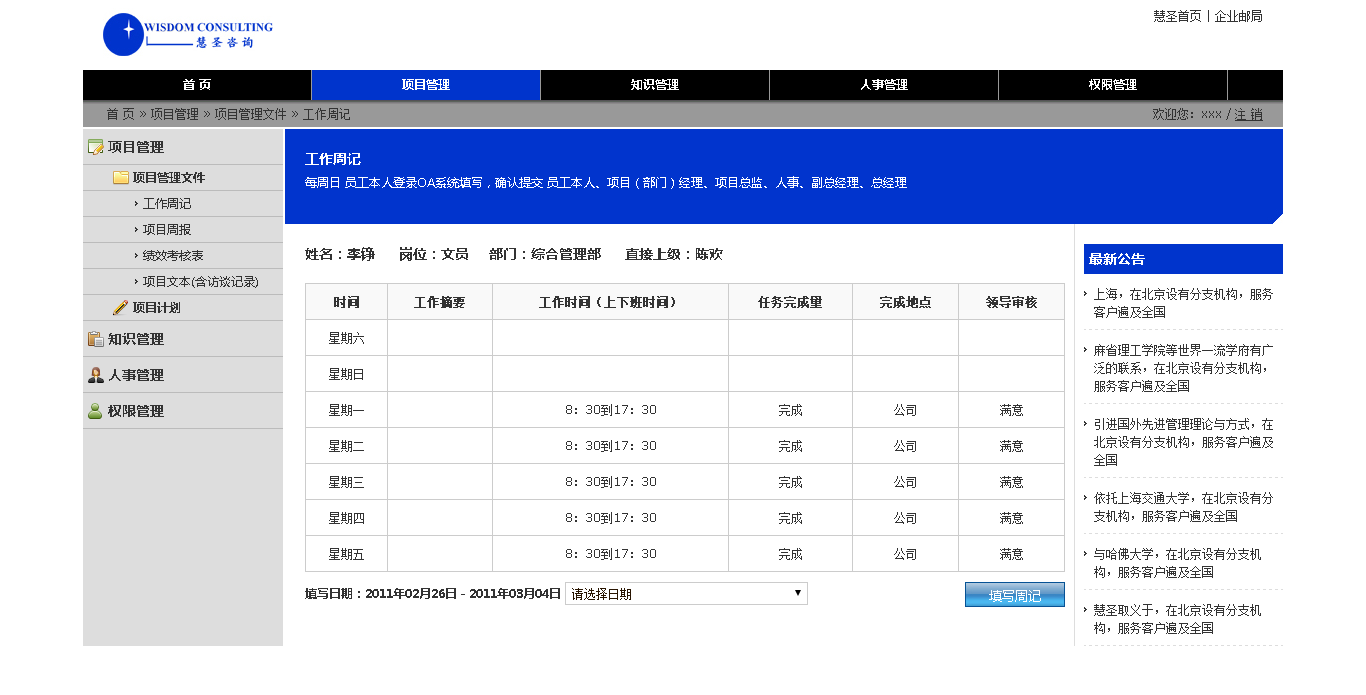Open the 企业邮局 link at top
Screen dimensions: 1366x695
[1238, 16]
